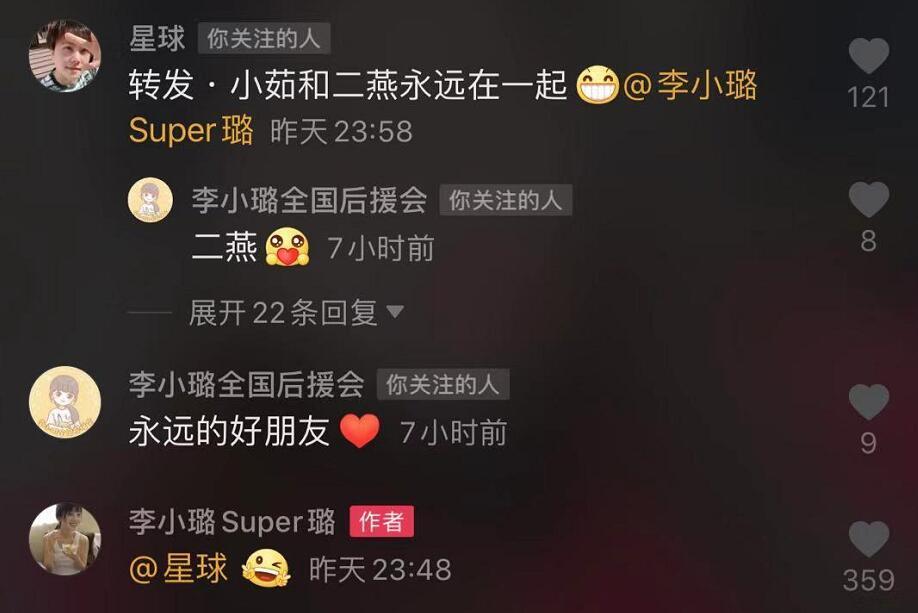918x613 pixels.
Task: Open 李小璐Super璐 author avatar
Action: click(65, 539)
